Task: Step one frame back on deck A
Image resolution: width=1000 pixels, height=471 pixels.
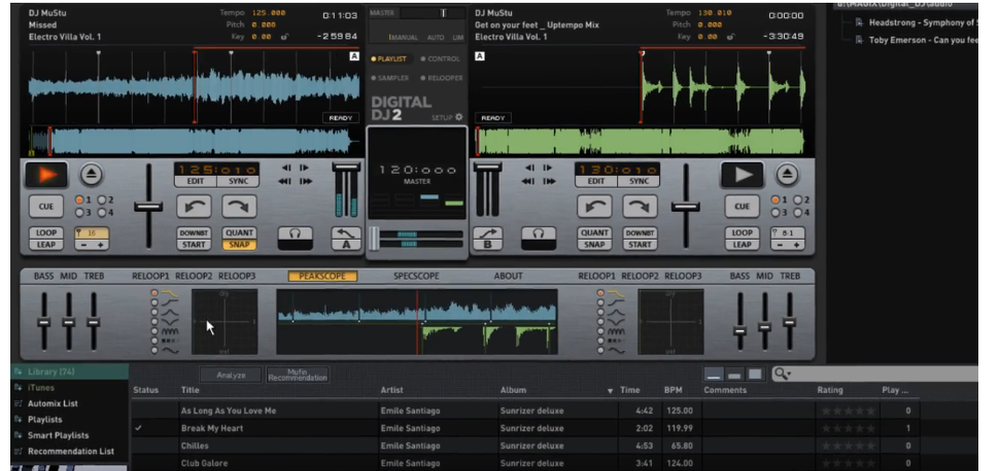Action: point(287,168)
